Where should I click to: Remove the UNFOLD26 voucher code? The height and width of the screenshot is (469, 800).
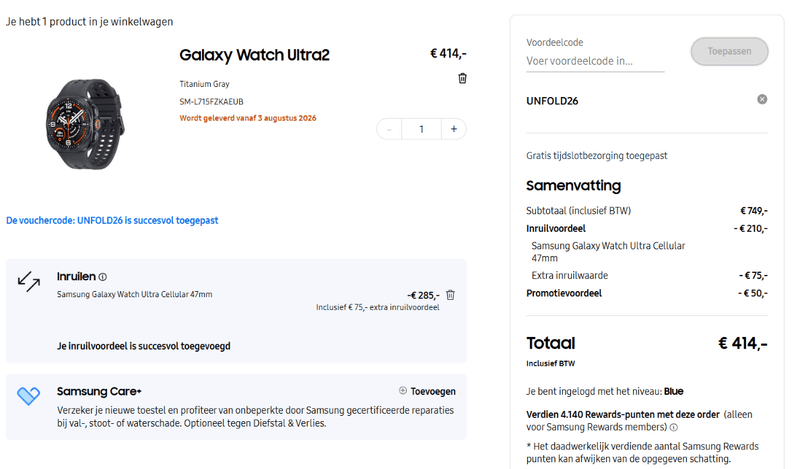(x=762, y=100)
